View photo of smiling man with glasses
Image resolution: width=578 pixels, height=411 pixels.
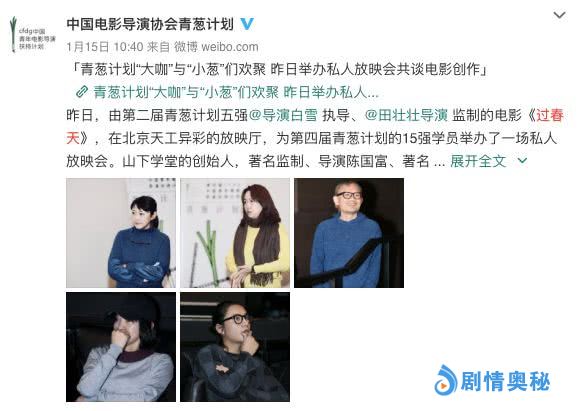(349, 233)
